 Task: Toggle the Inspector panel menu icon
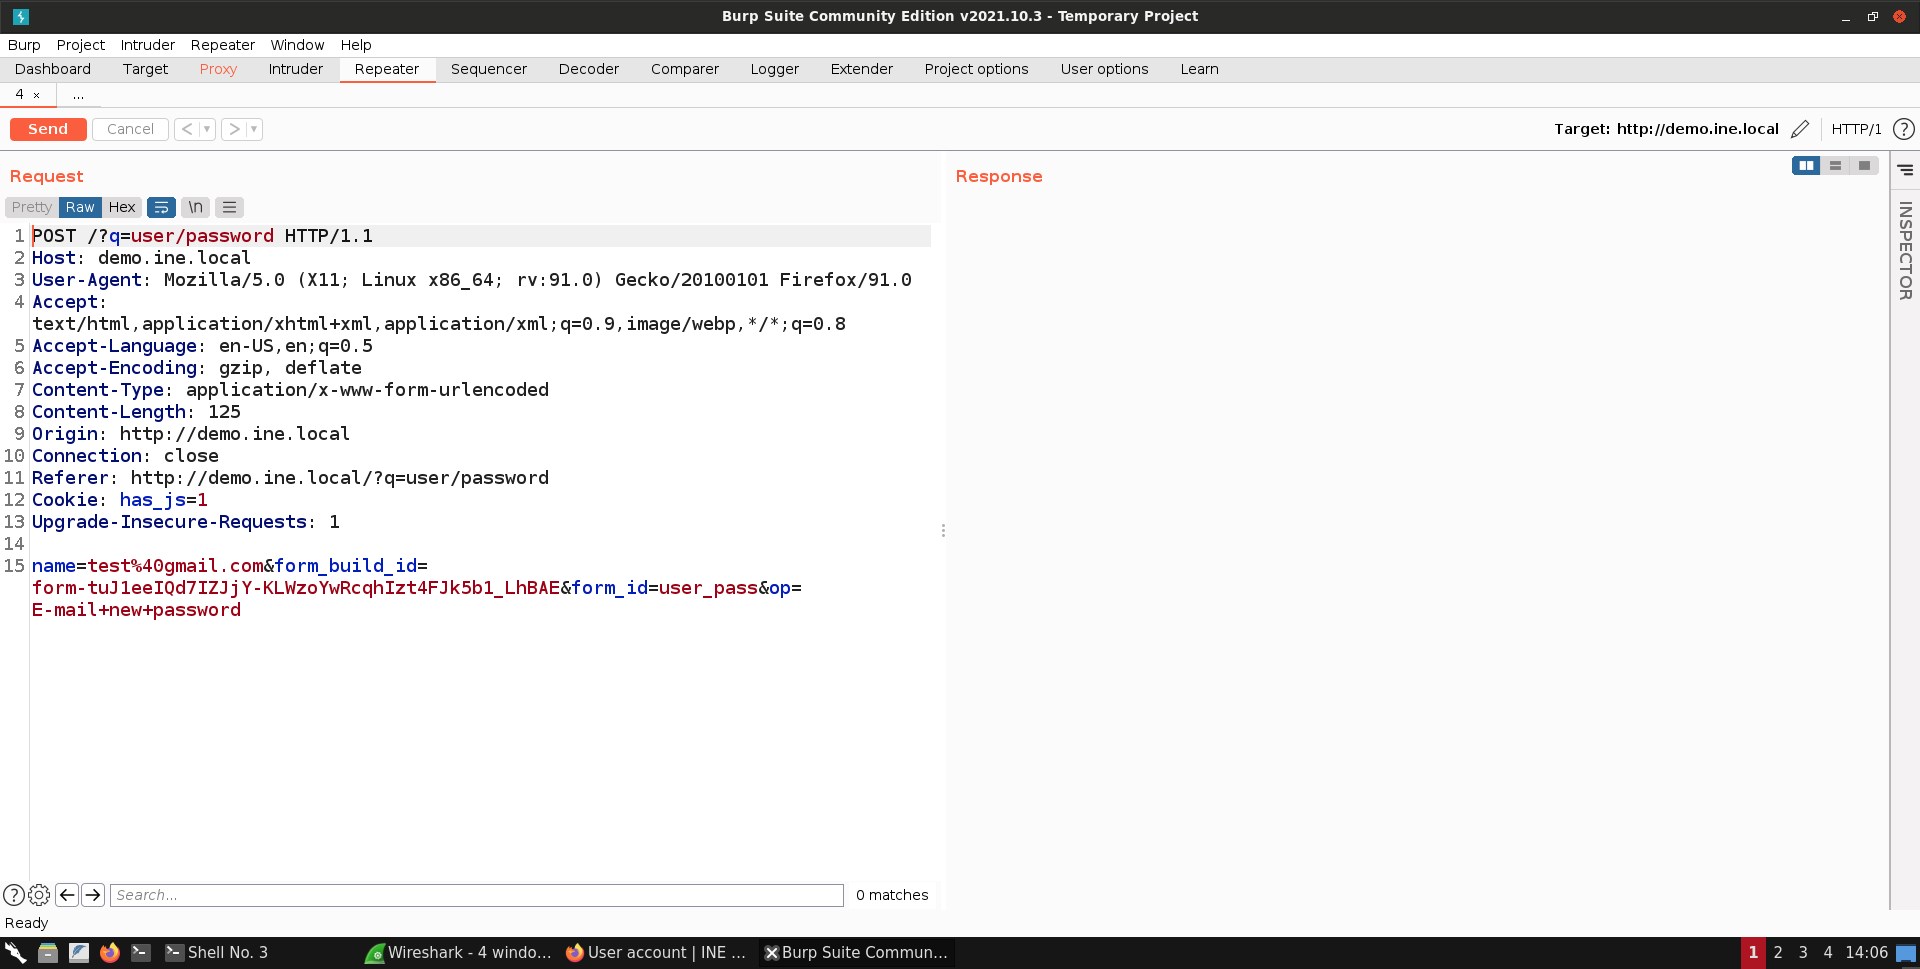pos(1905,170)
